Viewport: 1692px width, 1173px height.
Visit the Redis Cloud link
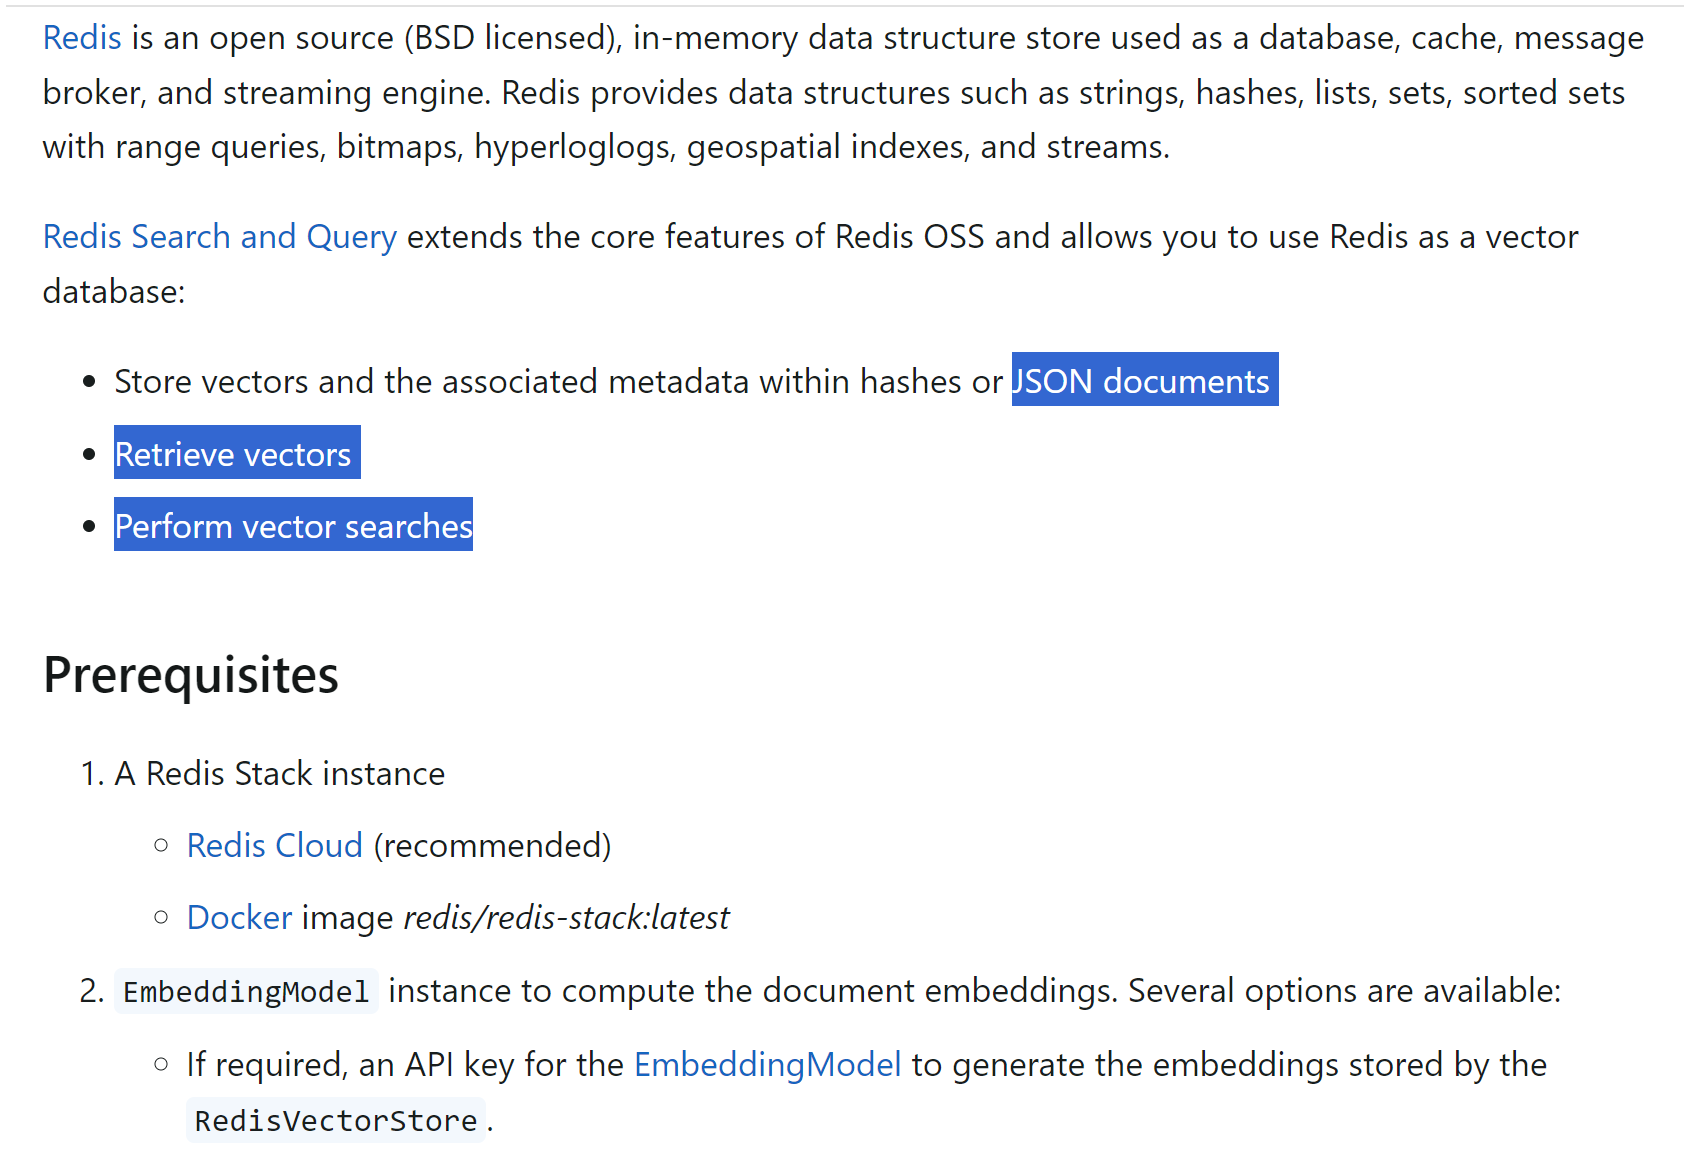pyautogui.click(x=275, y=846)
